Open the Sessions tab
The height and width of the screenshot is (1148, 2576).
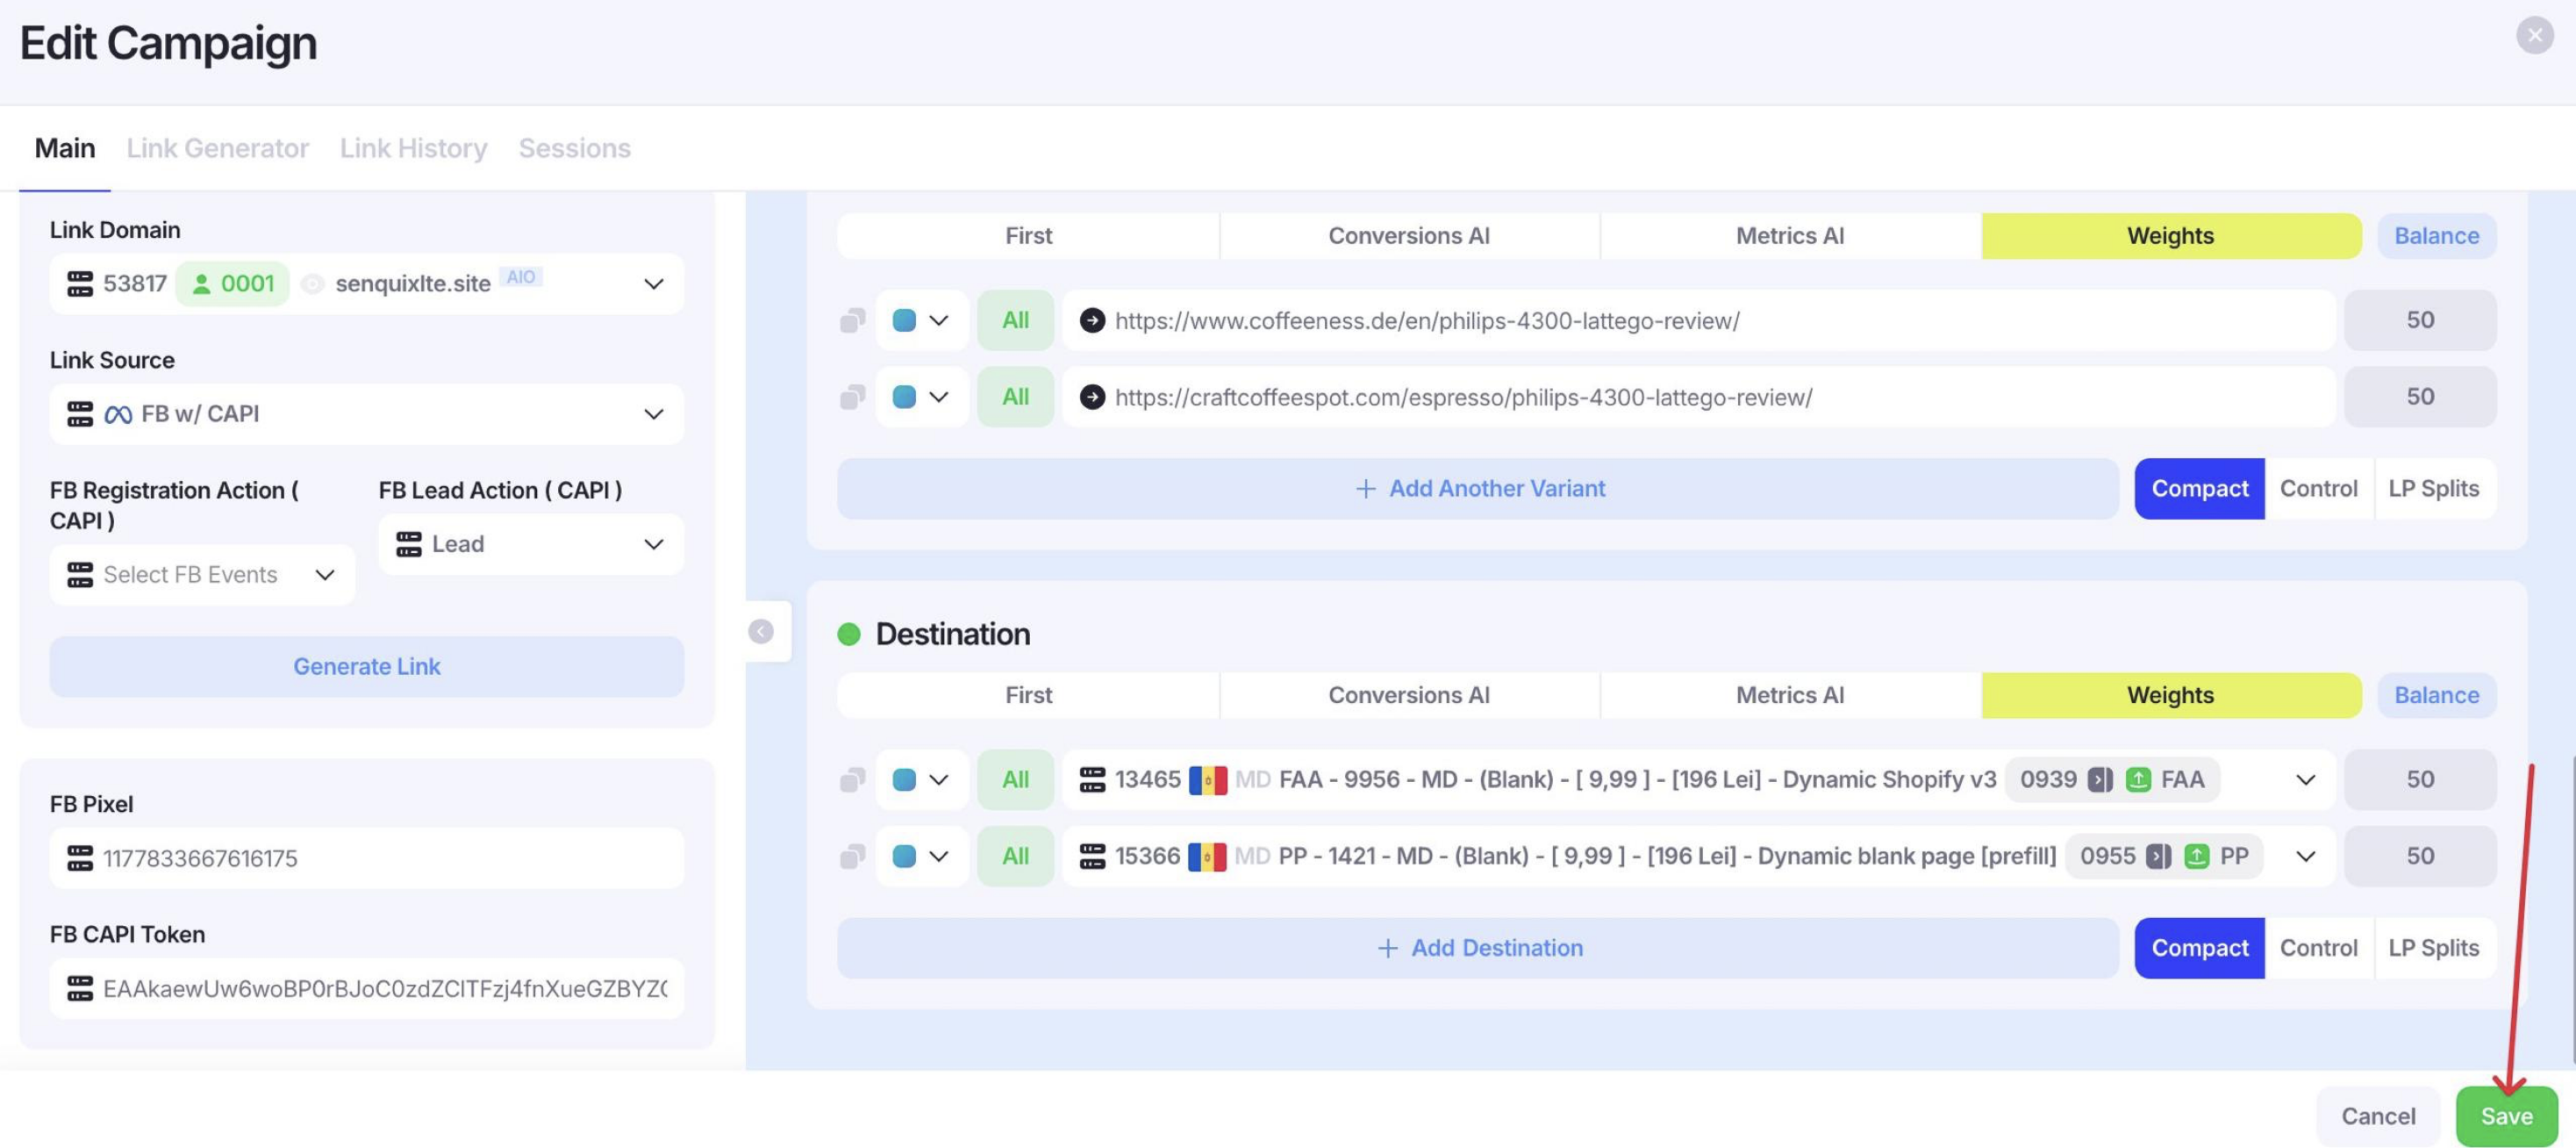coord(574,148)
